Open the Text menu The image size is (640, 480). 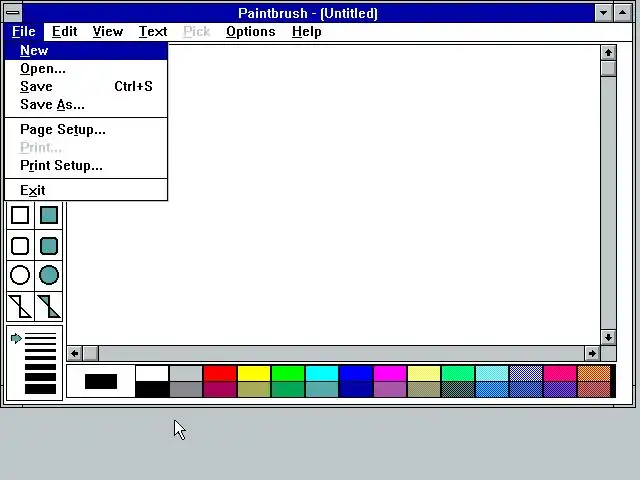[x=153, y=31]
